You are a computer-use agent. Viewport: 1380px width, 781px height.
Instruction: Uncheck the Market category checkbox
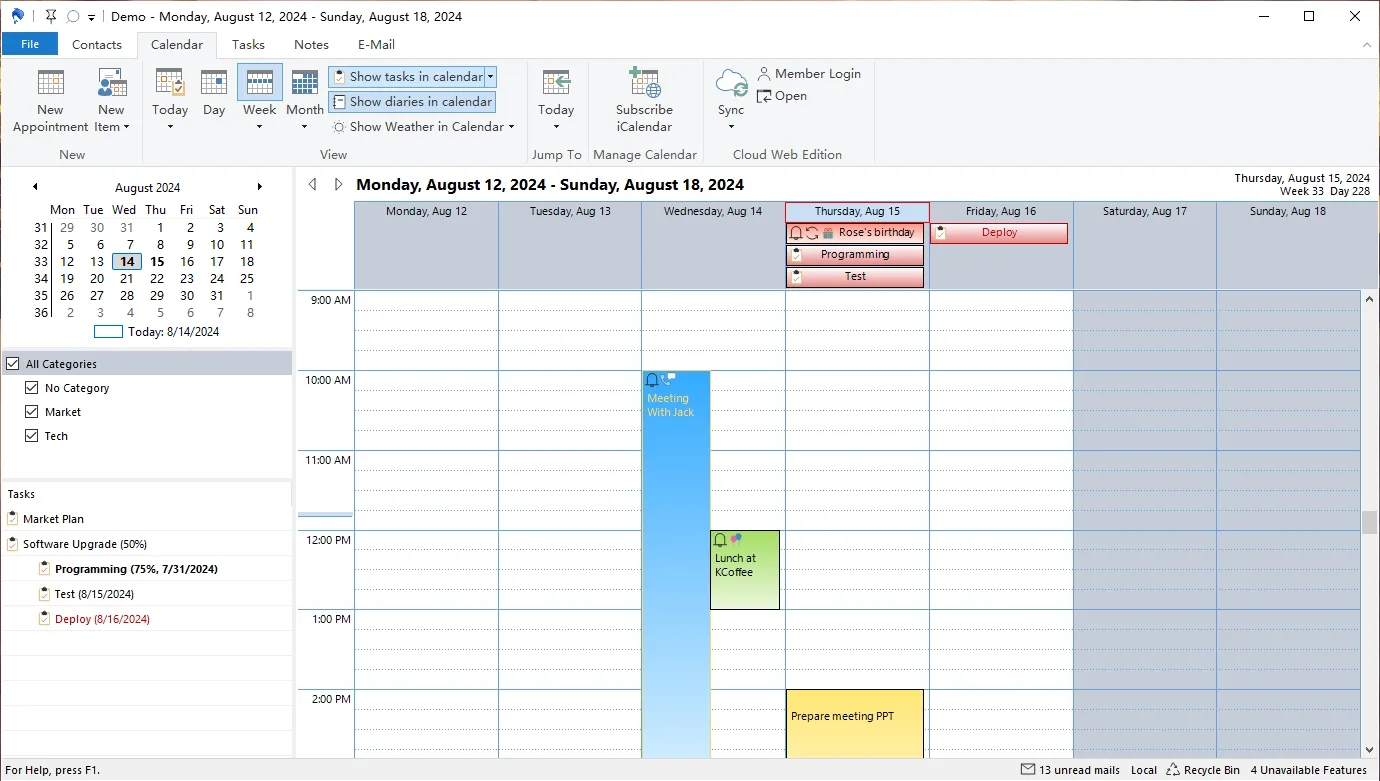(x=32, y=412)
